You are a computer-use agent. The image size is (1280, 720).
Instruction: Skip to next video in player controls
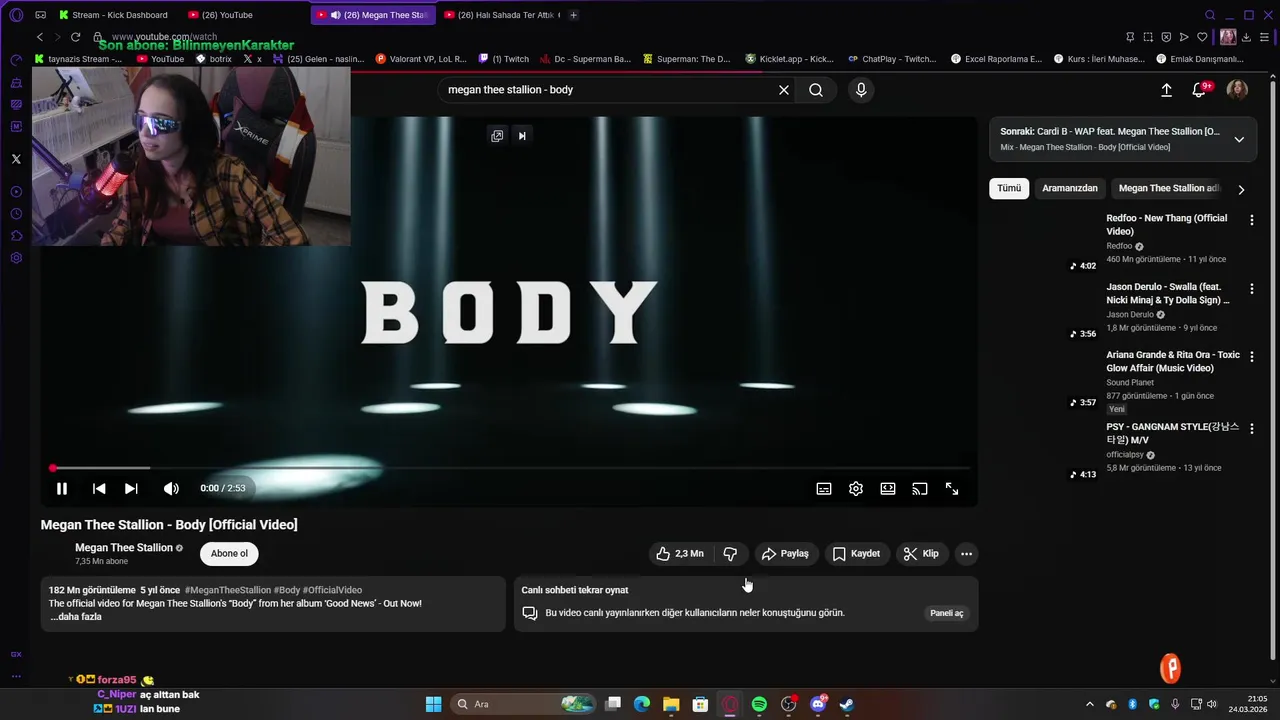tap(131, 488)
